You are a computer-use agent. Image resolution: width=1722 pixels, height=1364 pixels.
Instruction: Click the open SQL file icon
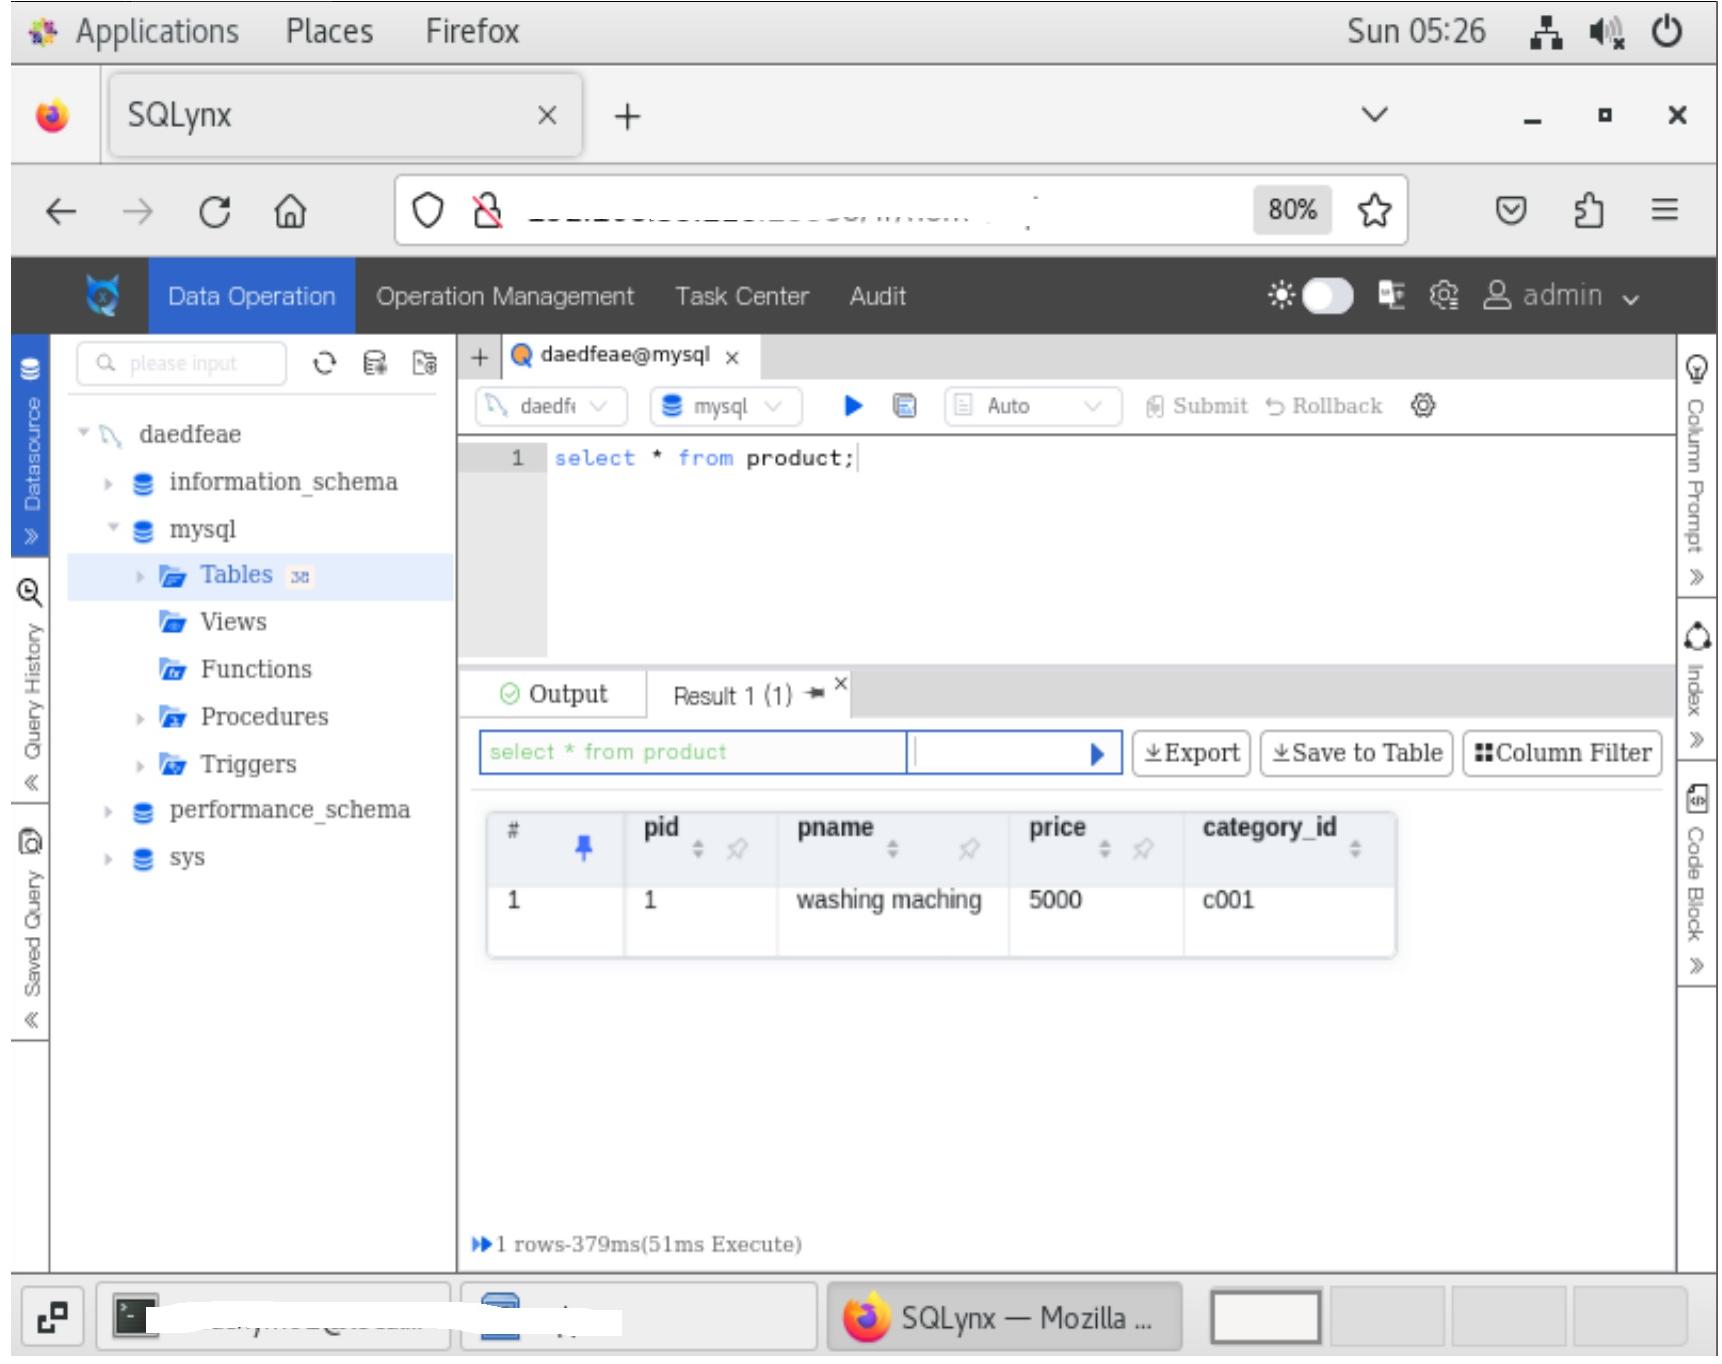point(425,363)
